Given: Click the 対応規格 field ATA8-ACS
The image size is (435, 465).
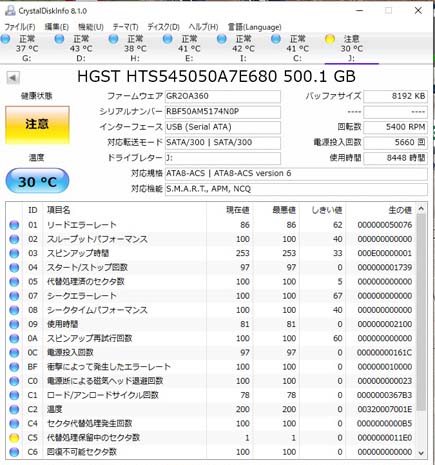Looking at the screenshot, I should [x=296, y=173].
